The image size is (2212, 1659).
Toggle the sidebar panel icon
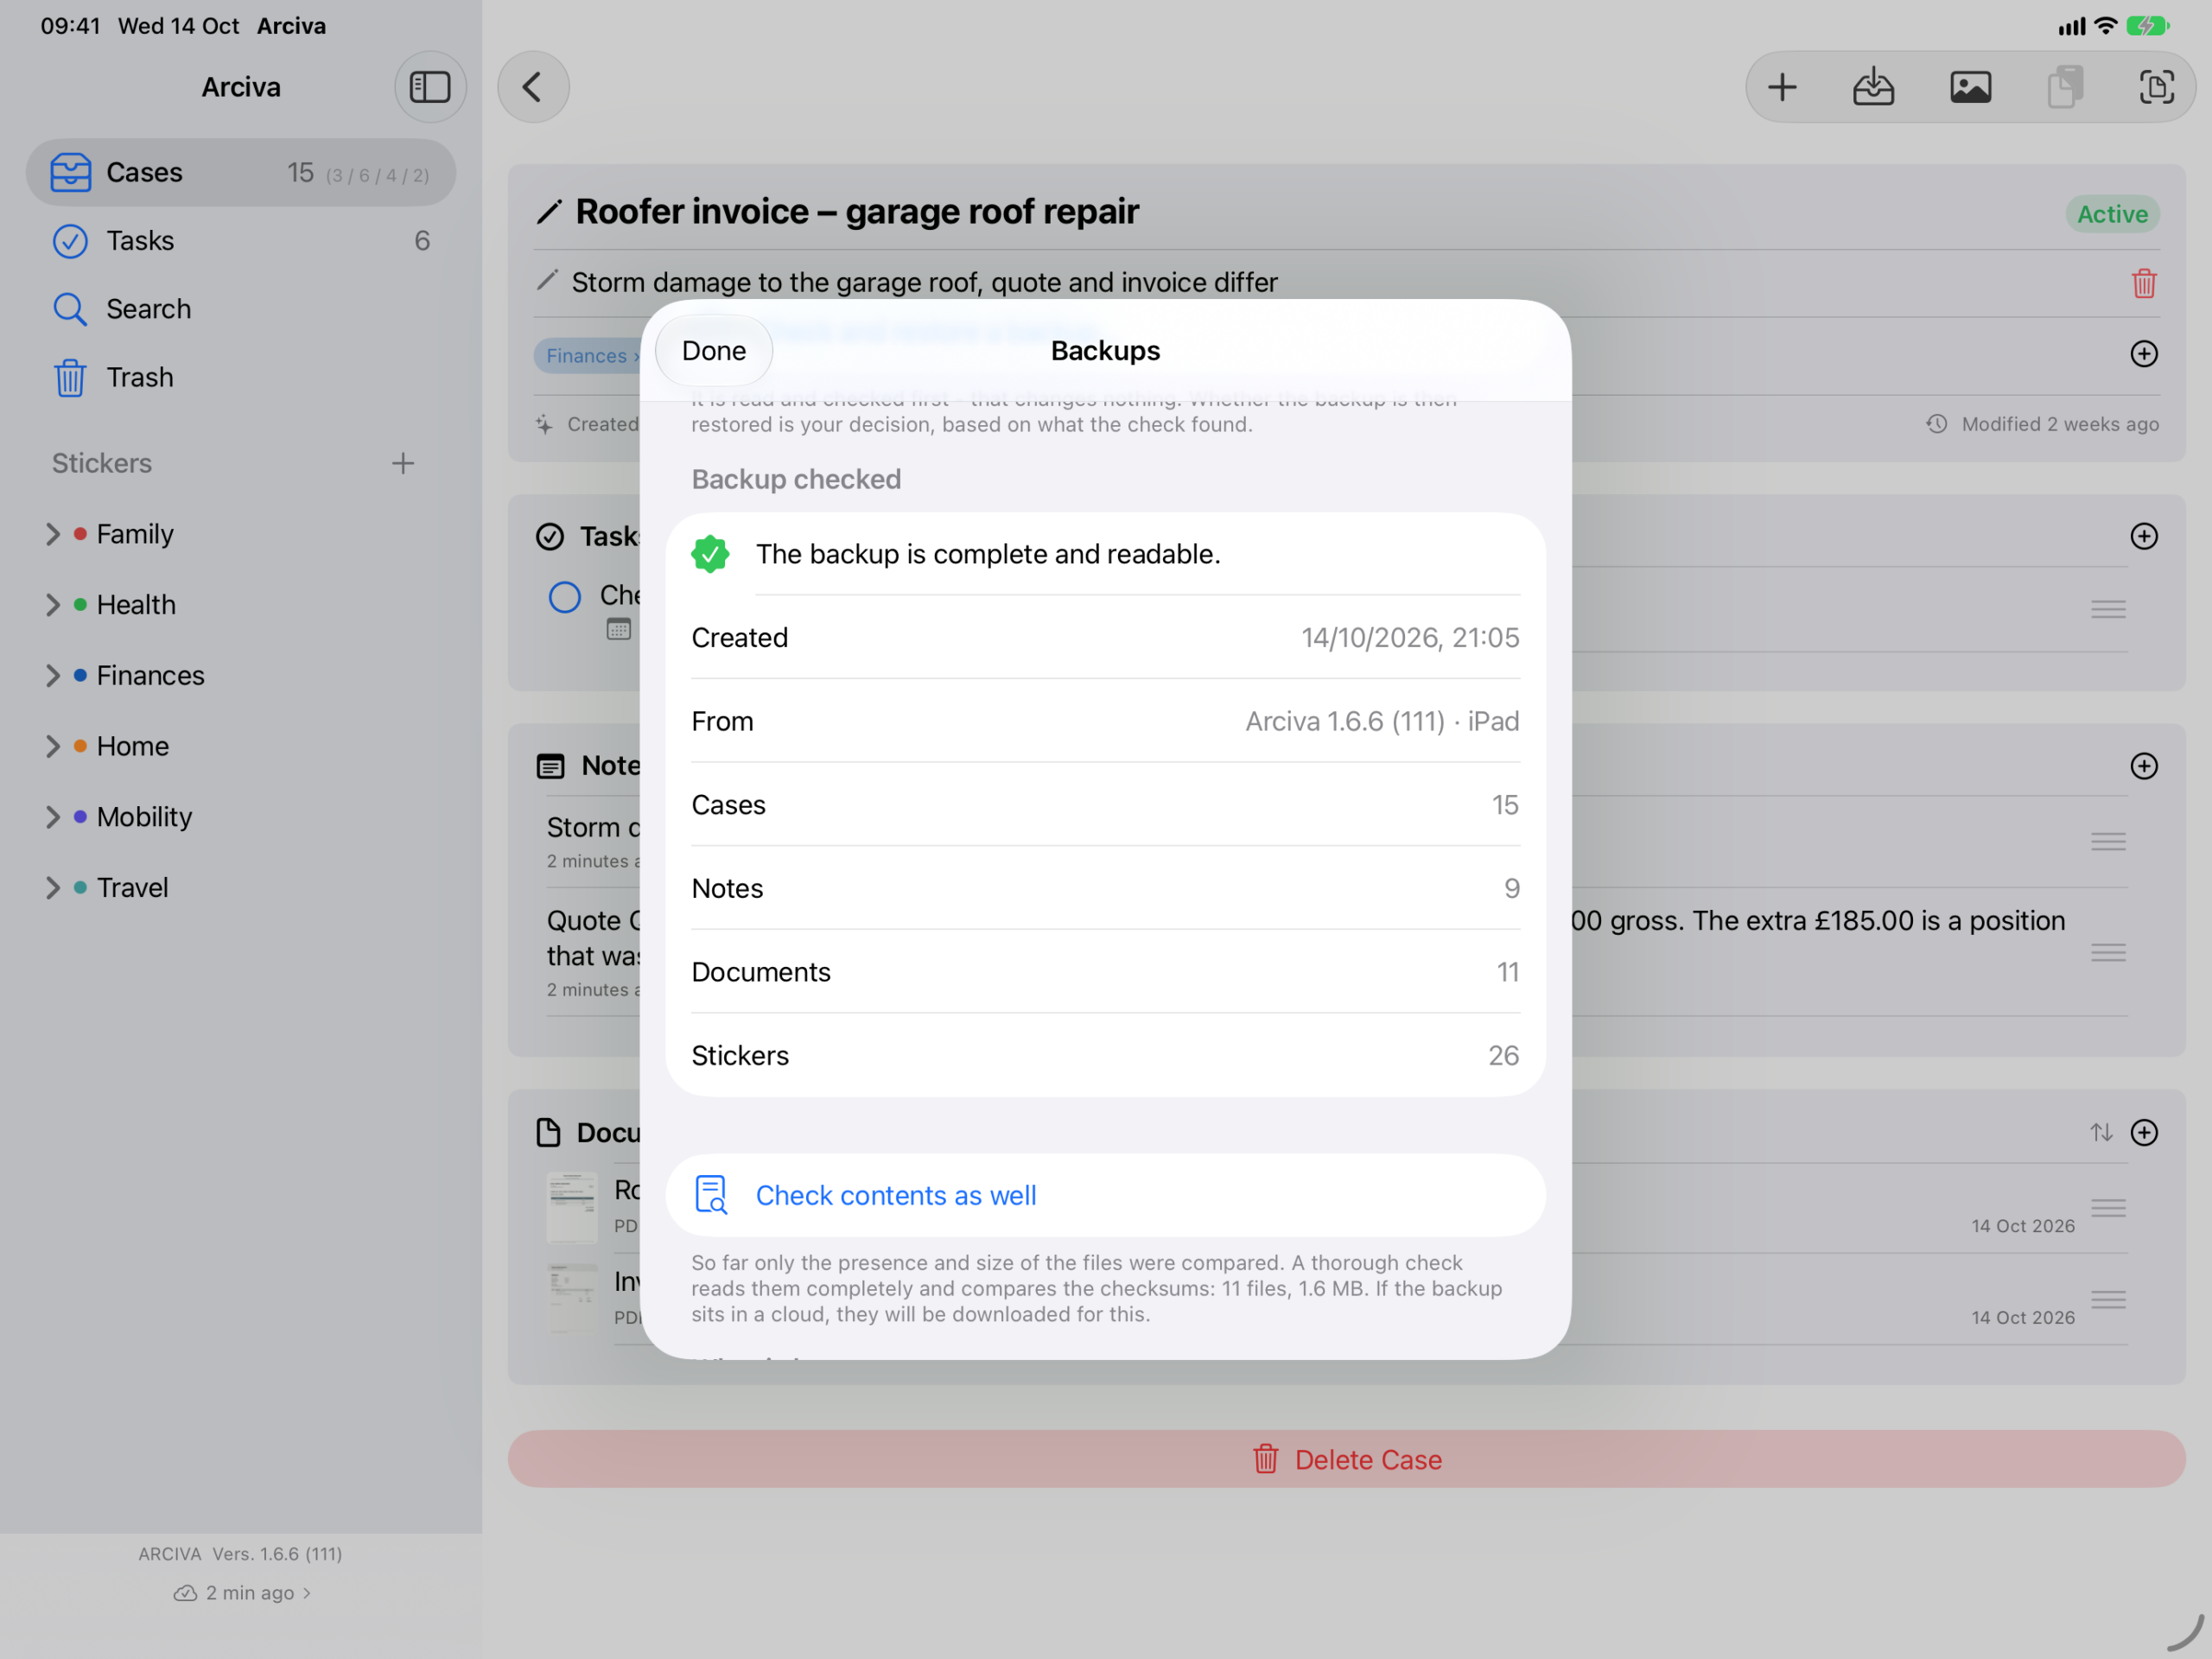430,87
